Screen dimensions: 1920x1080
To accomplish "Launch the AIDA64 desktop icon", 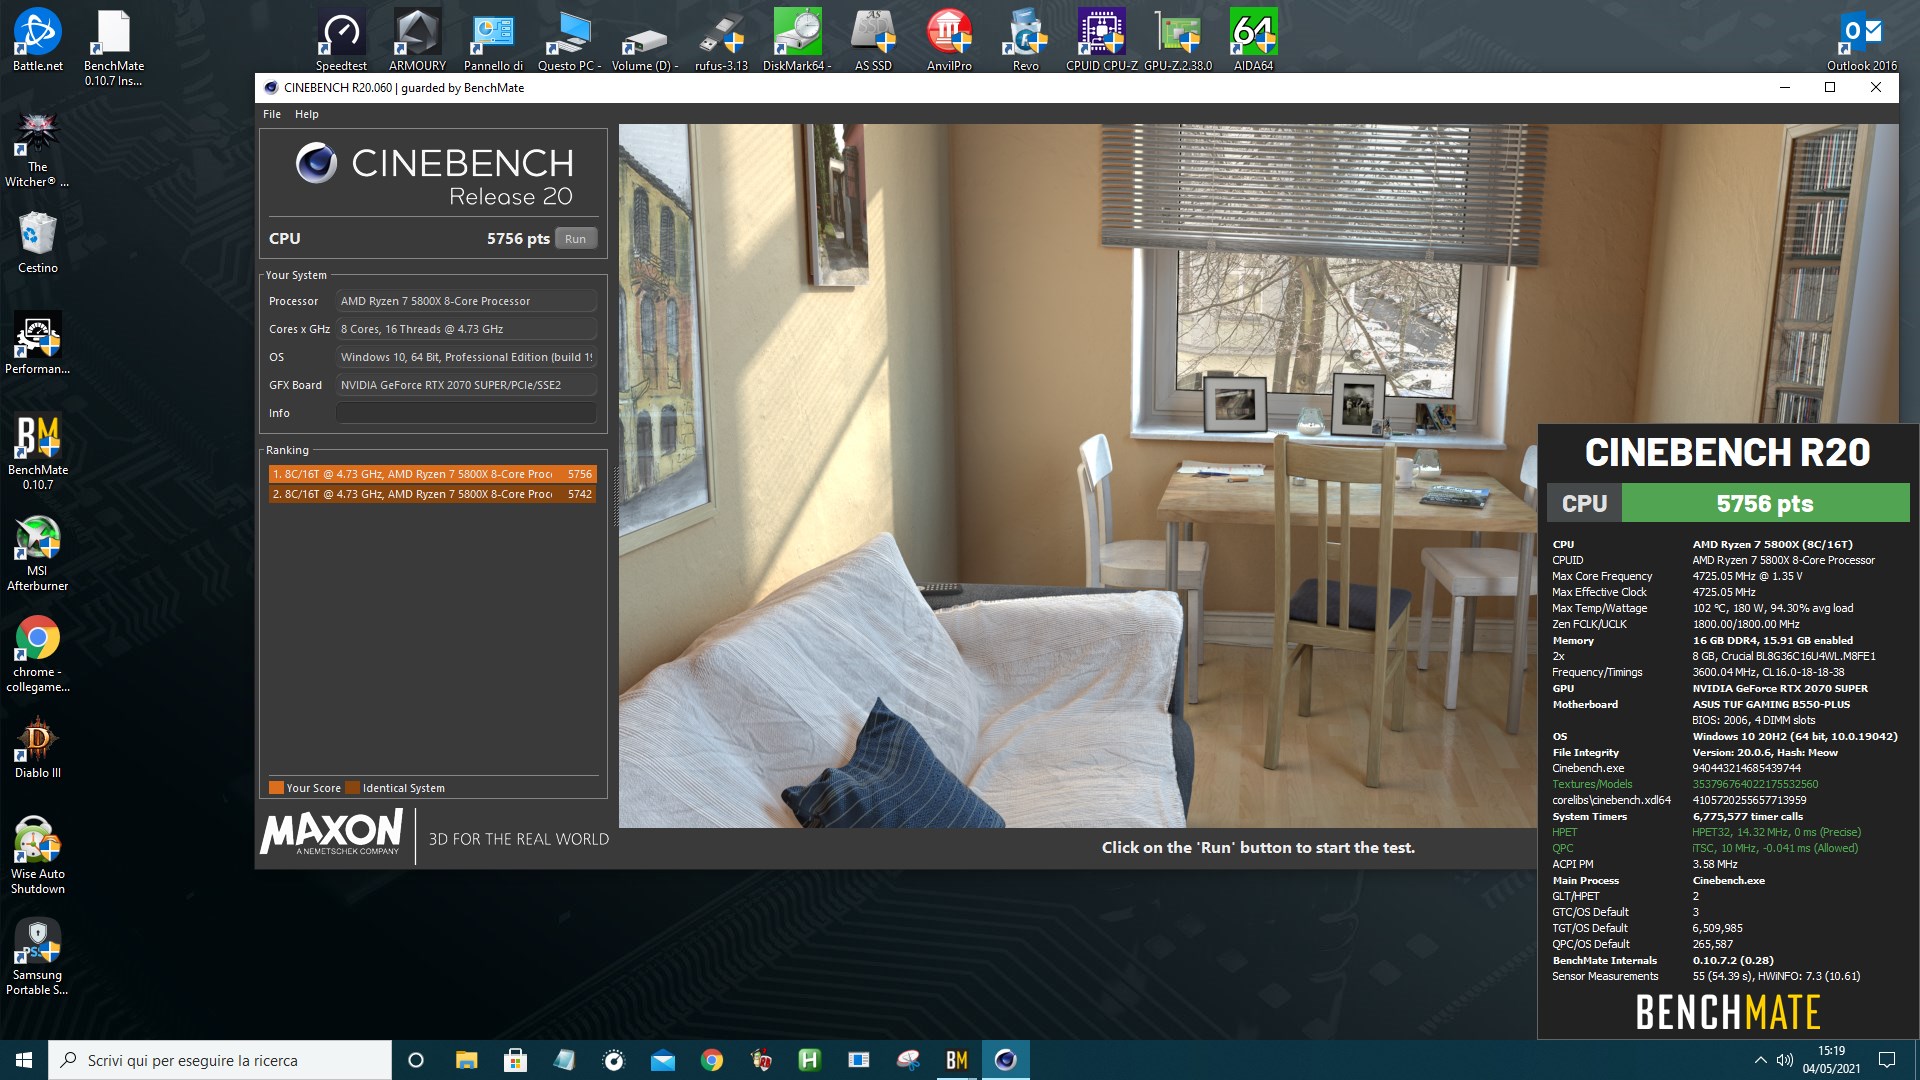I will coord(1253,40).
